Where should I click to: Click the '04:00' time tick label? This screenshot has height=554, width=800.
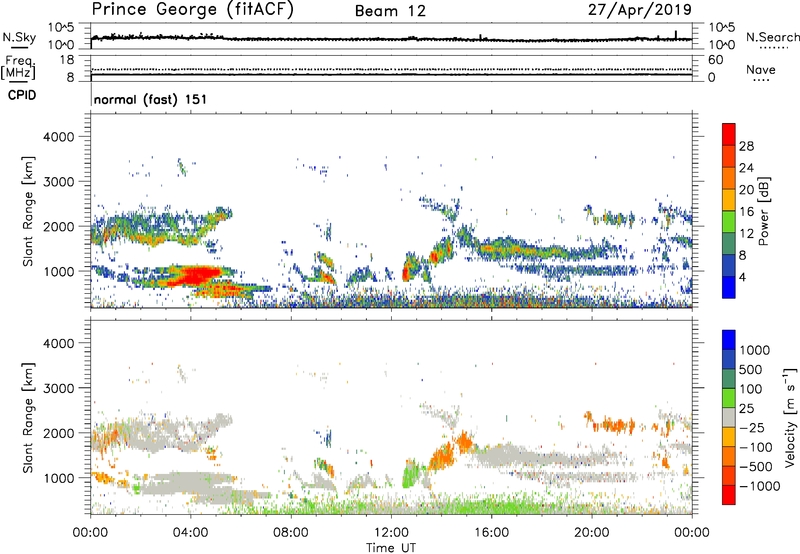[x=190, y=533]
